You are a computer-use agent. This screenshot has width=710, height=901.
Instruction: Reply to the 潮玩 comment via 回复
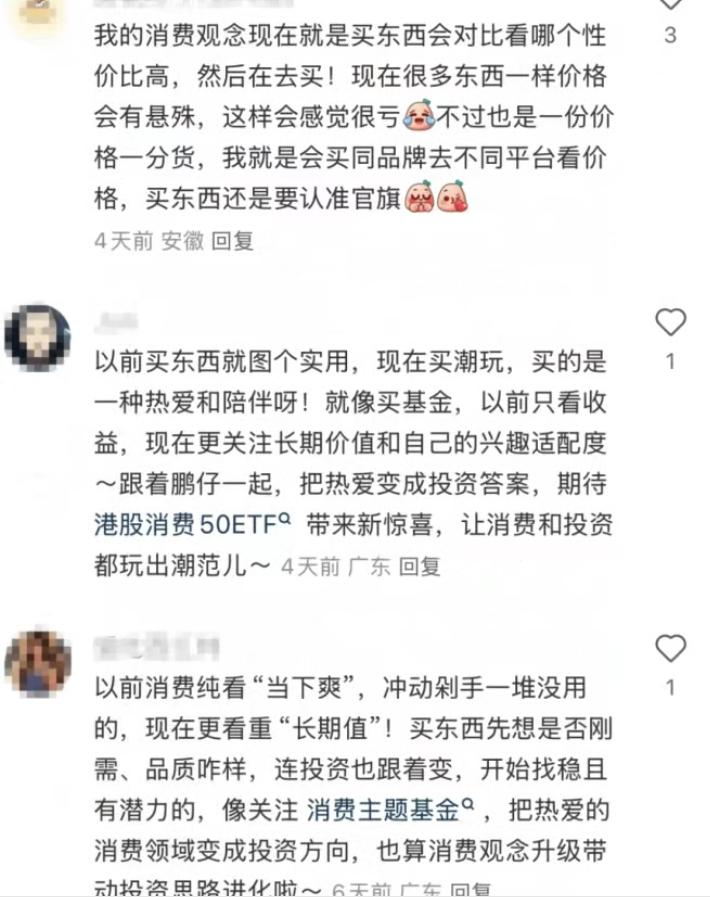pyautogui.click(x=420, y=567)
